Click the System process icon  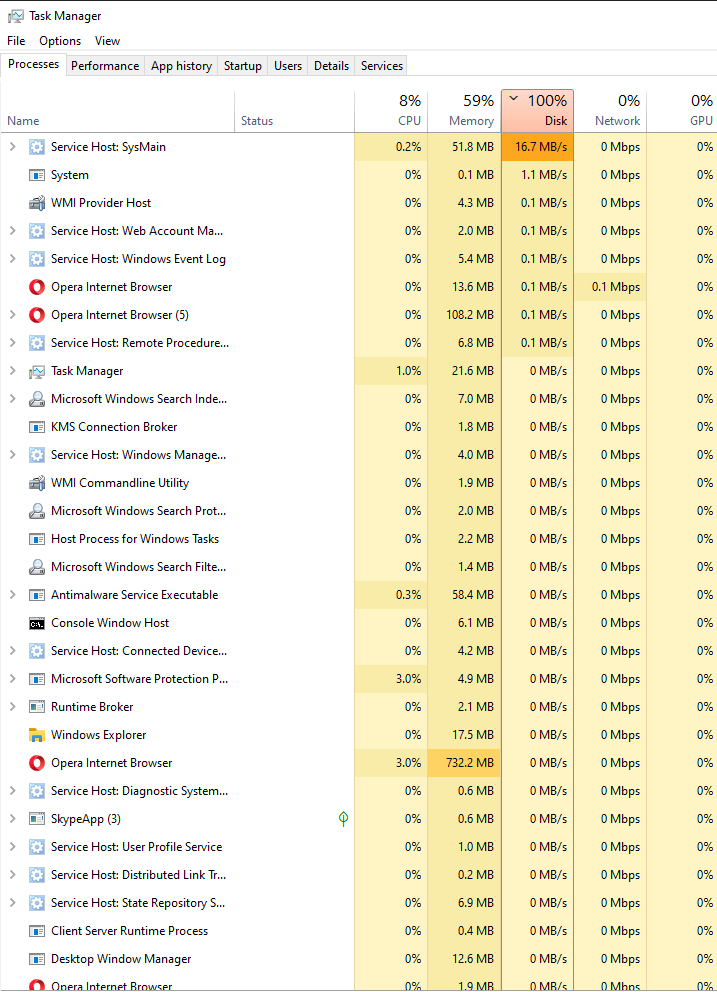[37, 175]
